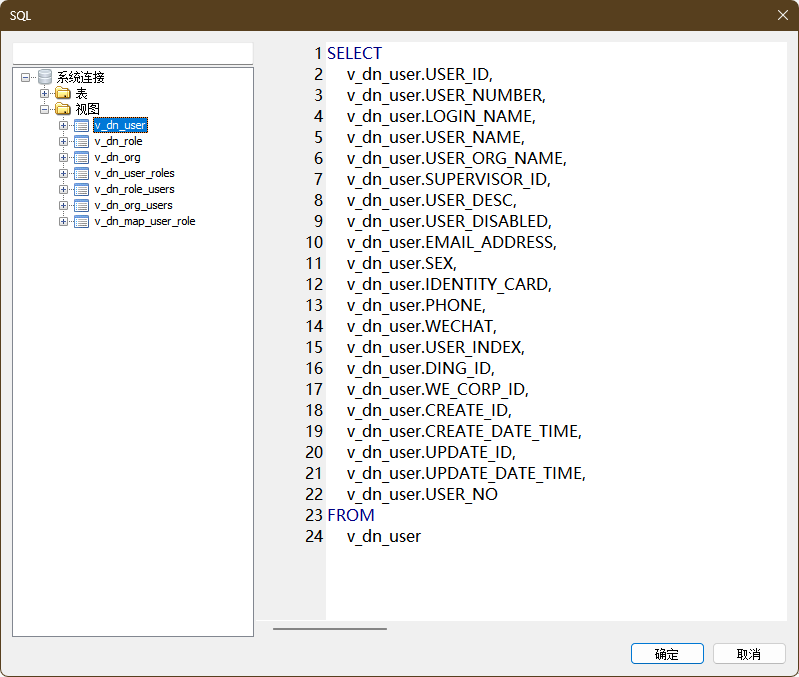Select the v_dn_role_users tree item
The width and height of the screenshot is (799, 677).
point(134,189)
